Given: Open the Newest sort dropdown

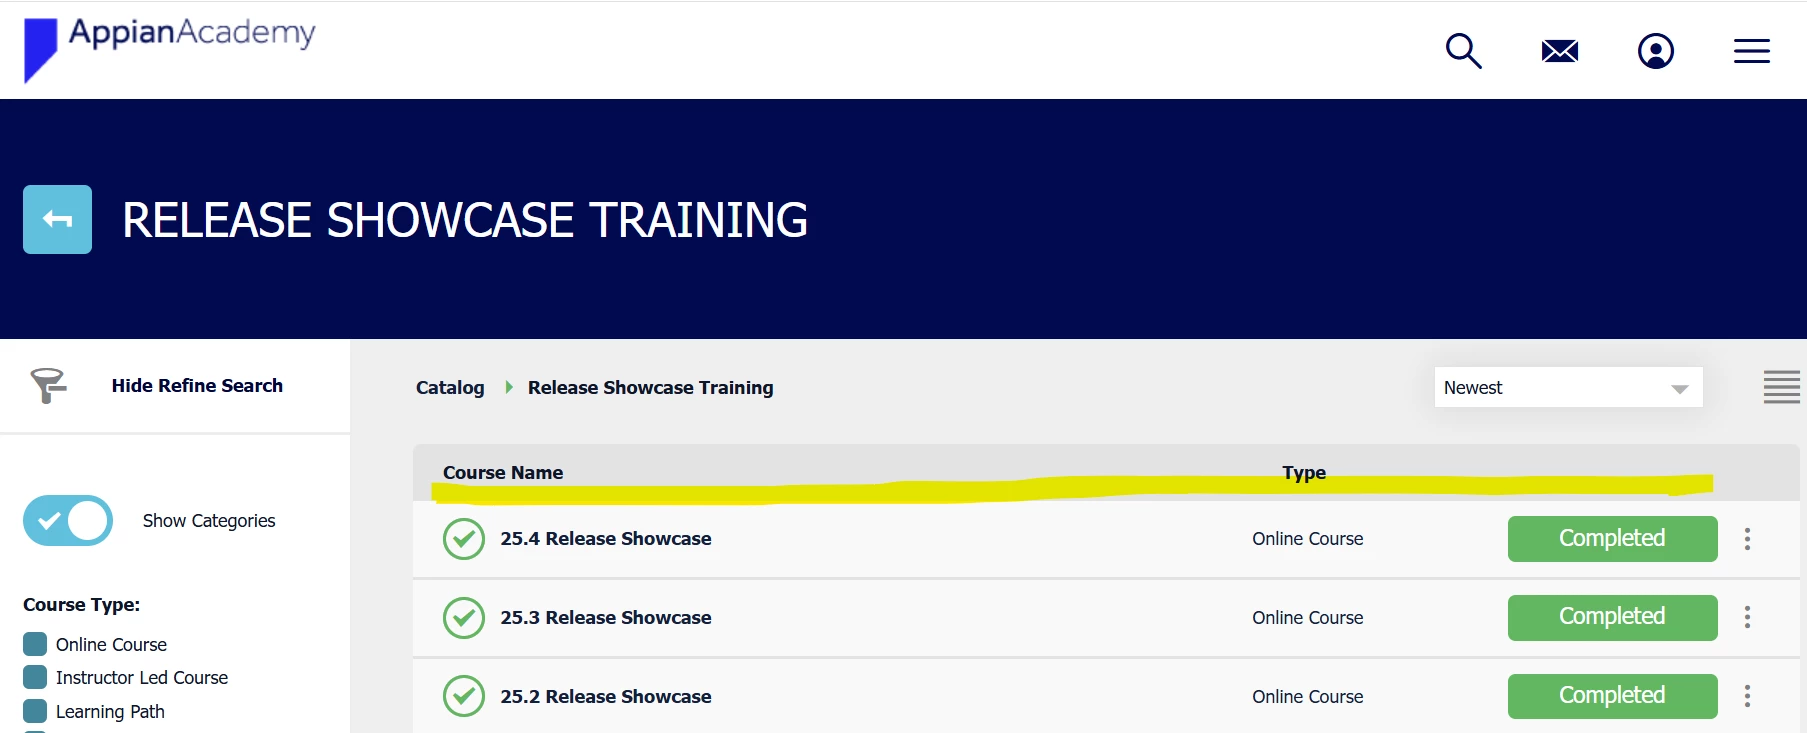Looking at the screenshot, I should coord(1568,387).
